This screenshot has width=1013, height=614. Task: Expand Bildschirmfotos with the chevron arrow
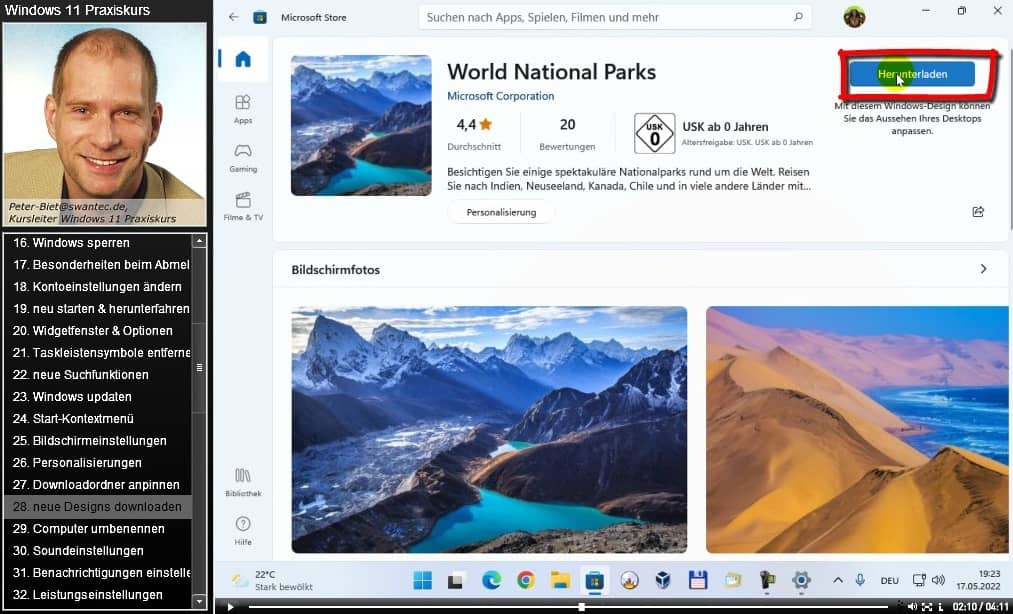(983, 269)
